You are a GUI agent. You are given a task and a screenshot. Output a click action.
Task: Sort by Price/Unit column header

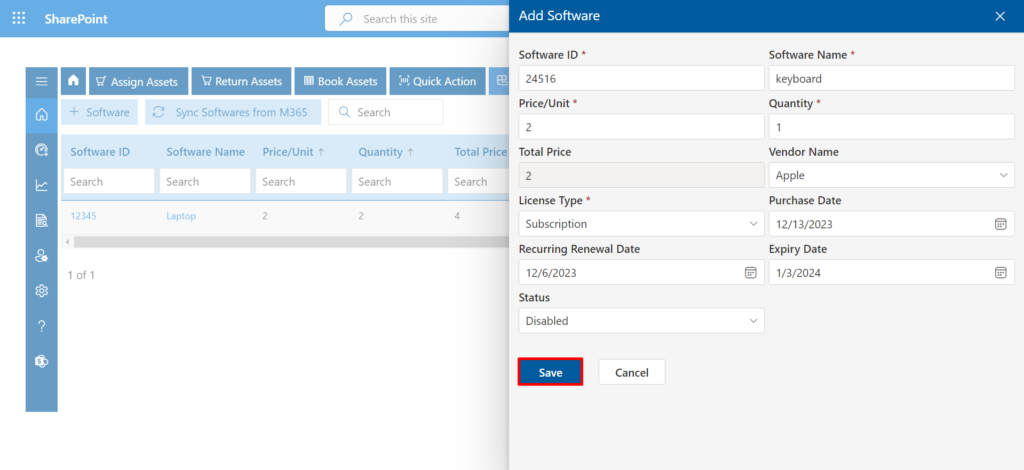coord(293,152)
